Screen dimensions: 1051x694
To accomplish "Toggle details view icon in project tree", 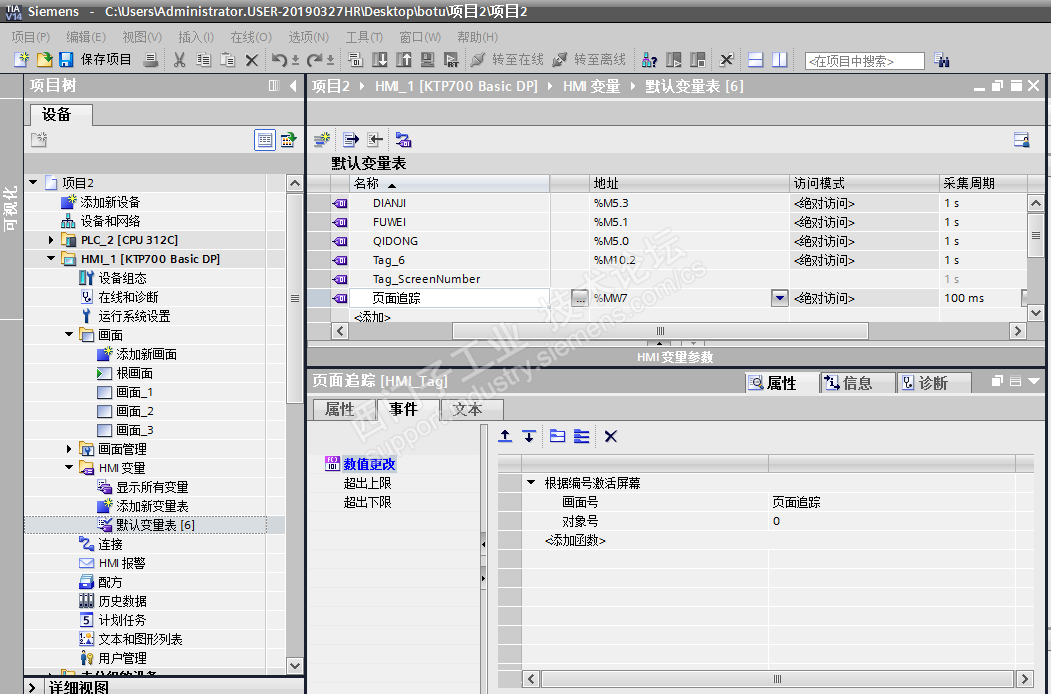I will [264, 140].
